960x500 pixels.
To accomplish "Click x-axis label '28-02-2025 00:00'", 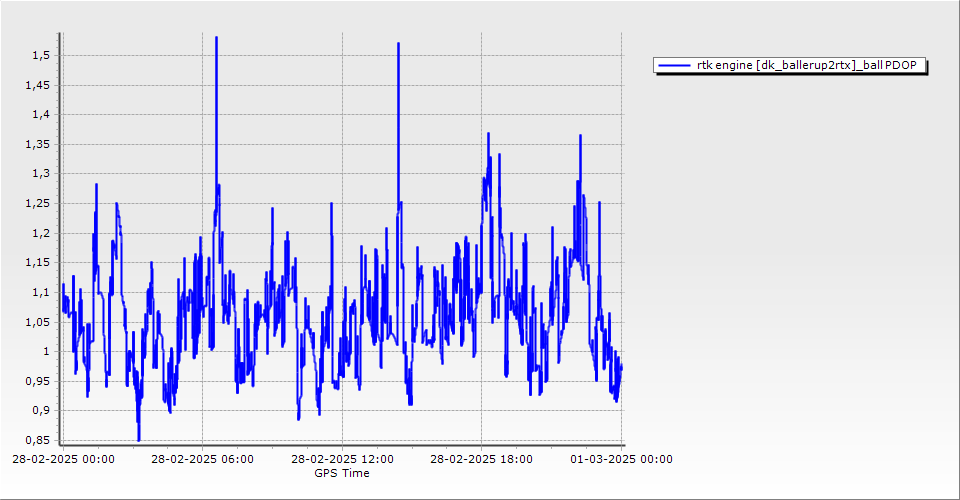I will tap(63, 459).
